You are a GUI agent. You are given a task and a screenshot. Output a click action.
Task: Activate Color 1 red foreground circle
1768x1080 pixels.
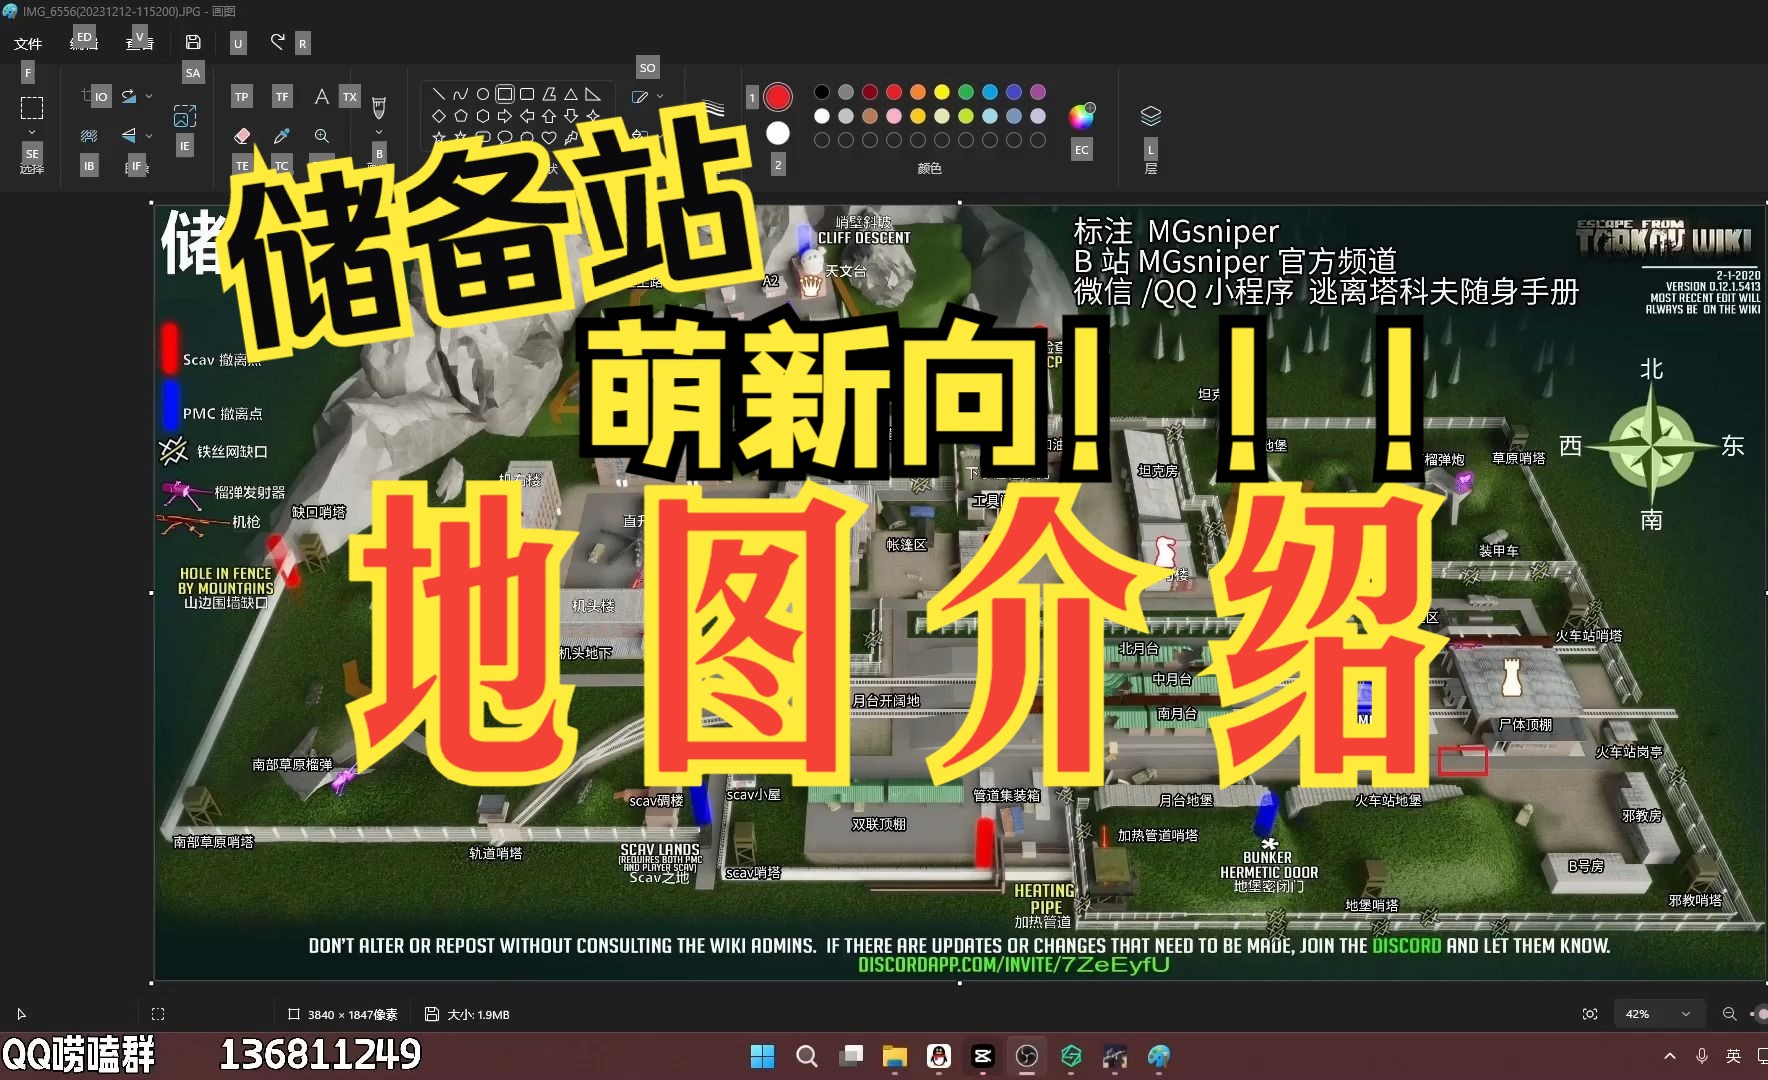coord(778,97)
